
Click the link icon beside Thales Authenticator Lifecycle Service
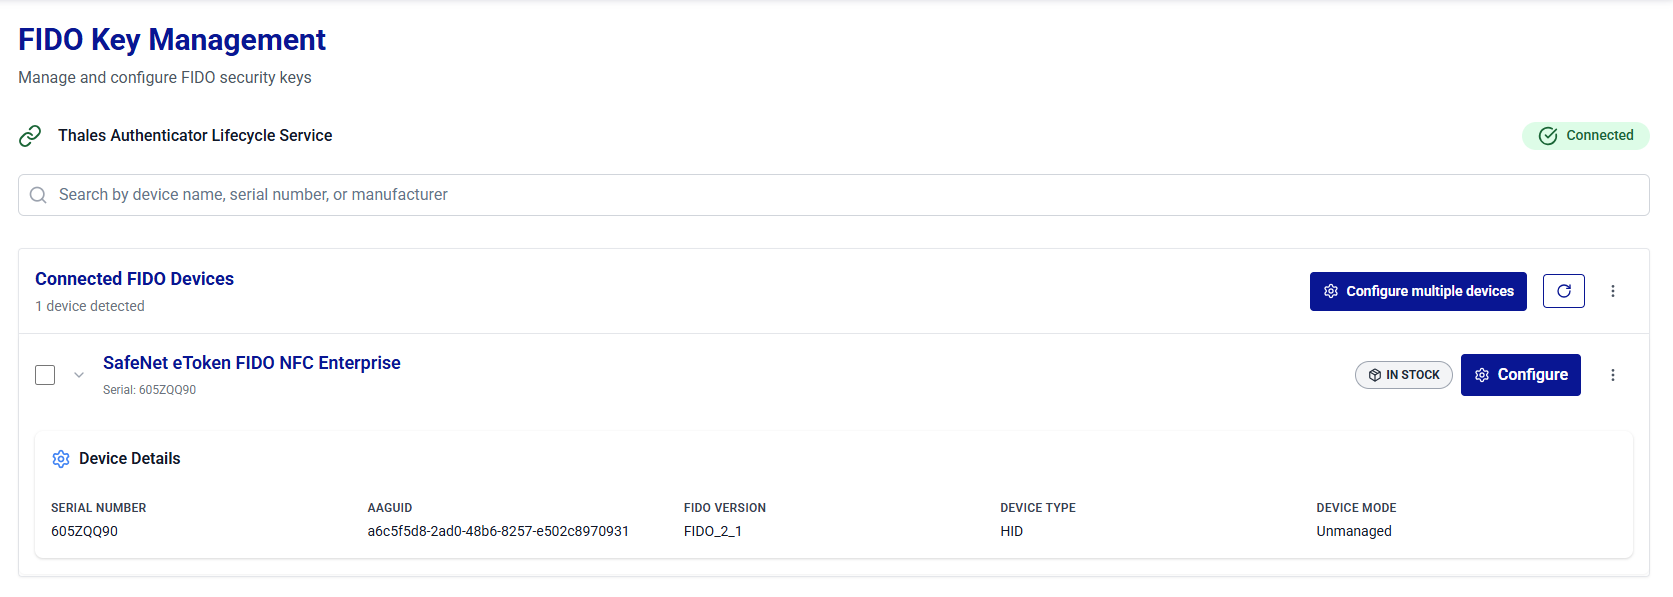click(x=30, y=136)
